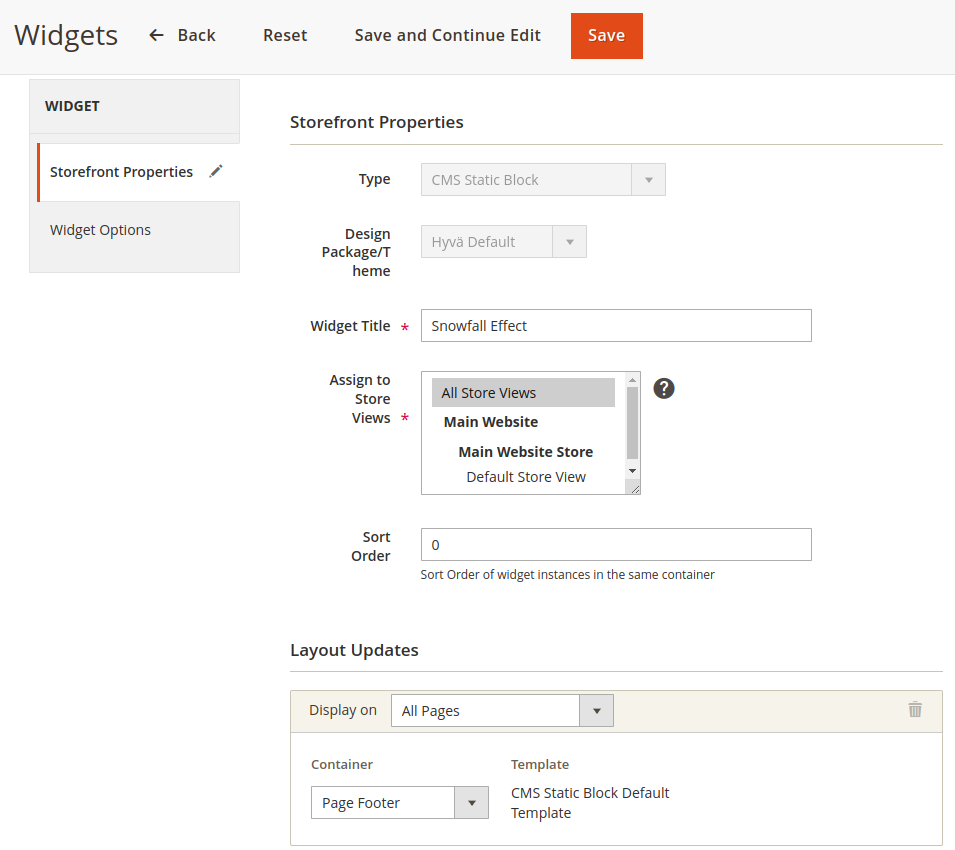Open the Type CMS Static Block dropdown
Viewport: 955px width, 850px height.
pyautogui.click(x=543, y=180)
